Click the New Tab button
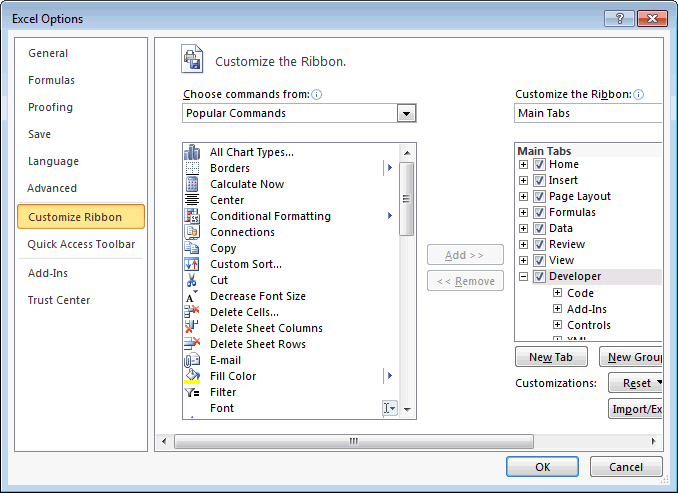 551,357
